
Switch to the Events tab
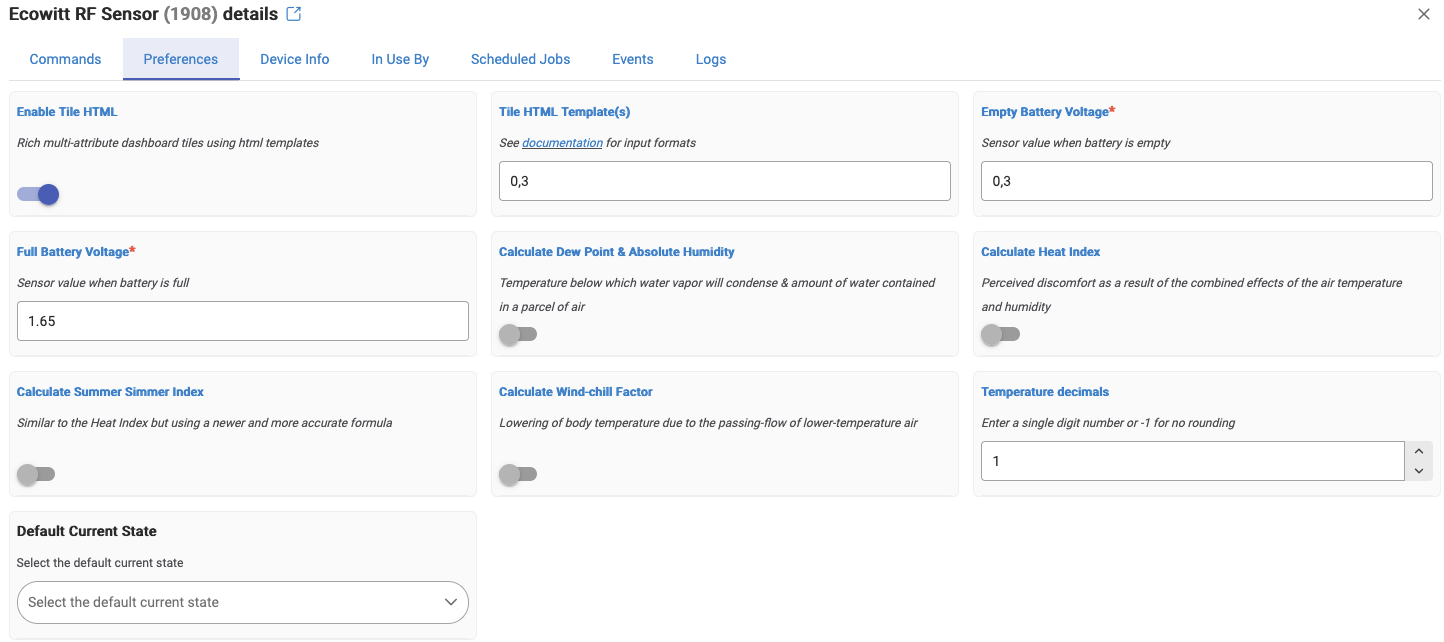tap(633, 59)
